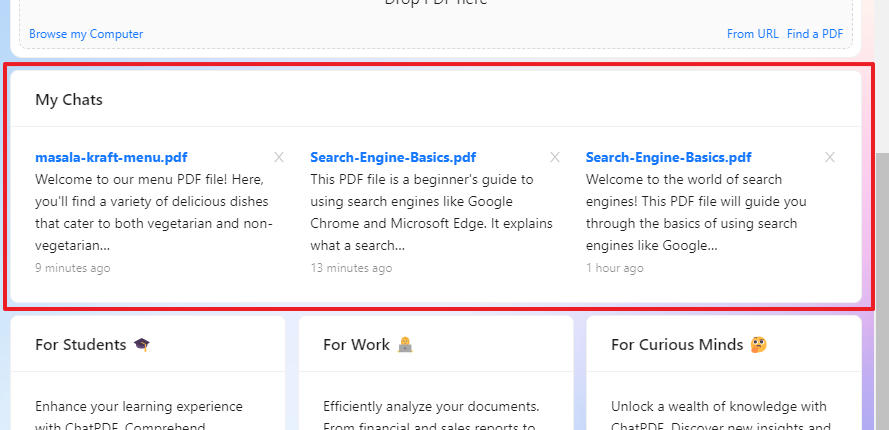This screenshot has height=430, width=889.
Task: Click the "9 minutes ago" timestamp
Action: (x=73, y=268)
